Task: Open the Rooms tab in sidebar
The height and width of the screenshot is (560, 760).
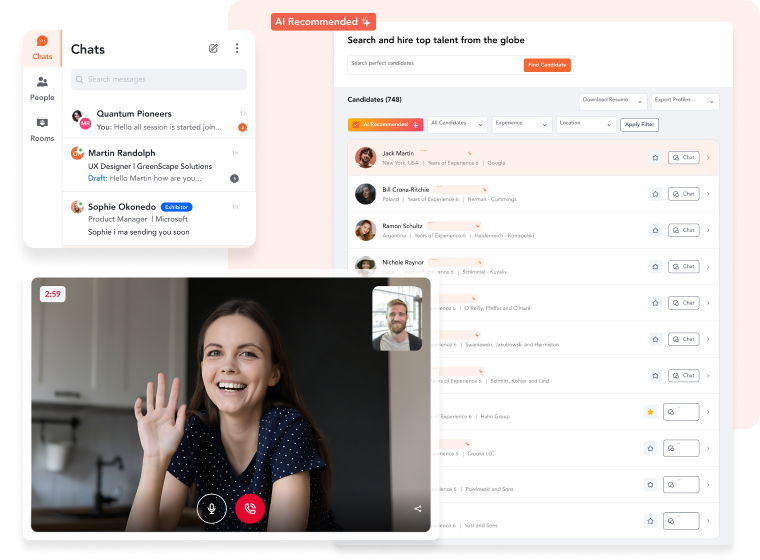Action: (x=42, y=129)
